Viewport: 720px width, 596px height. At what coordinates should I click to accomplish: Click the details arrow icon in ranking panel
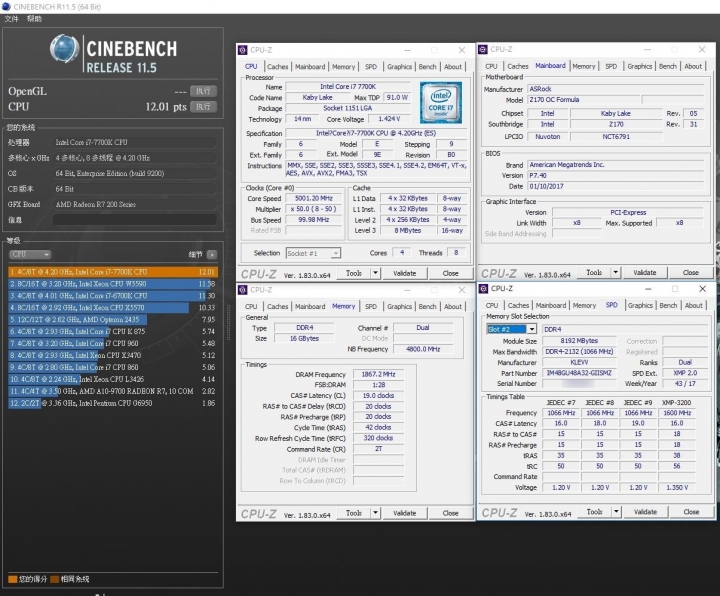[212, 254]
